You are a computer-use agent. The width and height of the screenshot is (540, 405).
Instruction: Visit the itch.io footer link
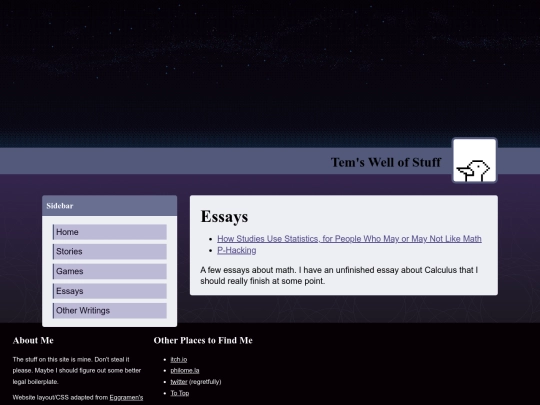[179, 360]
